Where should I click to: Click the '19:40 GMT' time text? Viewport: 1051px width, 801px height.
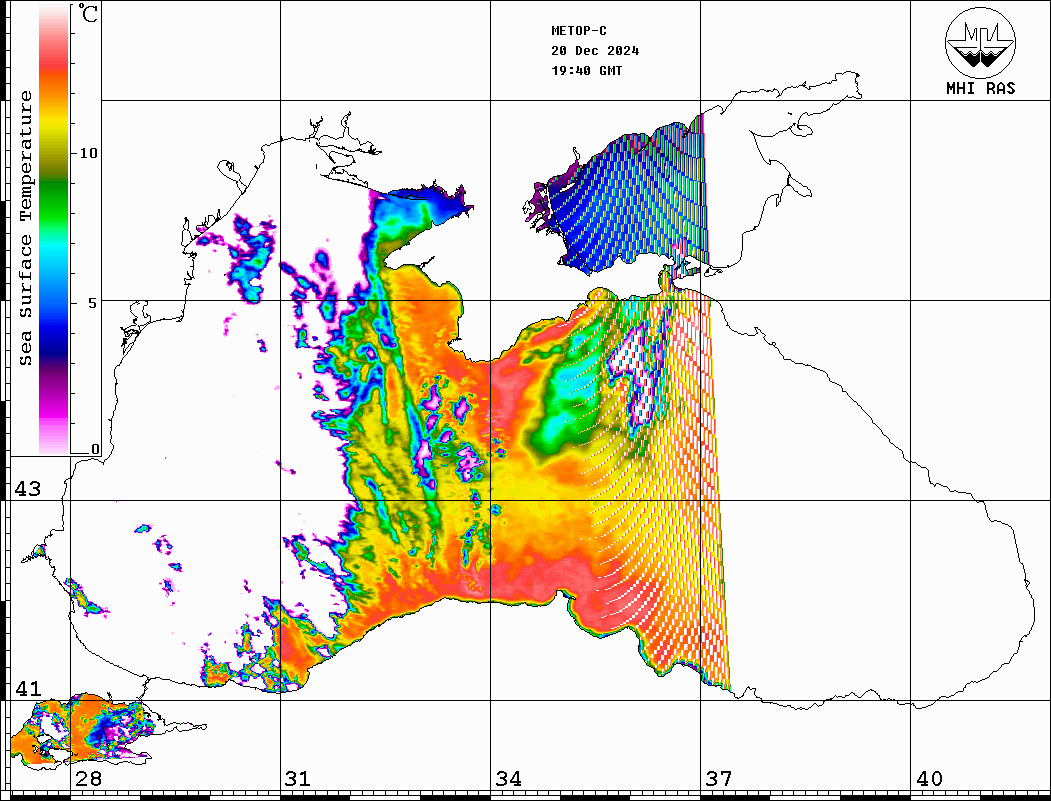tap(587, 70)
